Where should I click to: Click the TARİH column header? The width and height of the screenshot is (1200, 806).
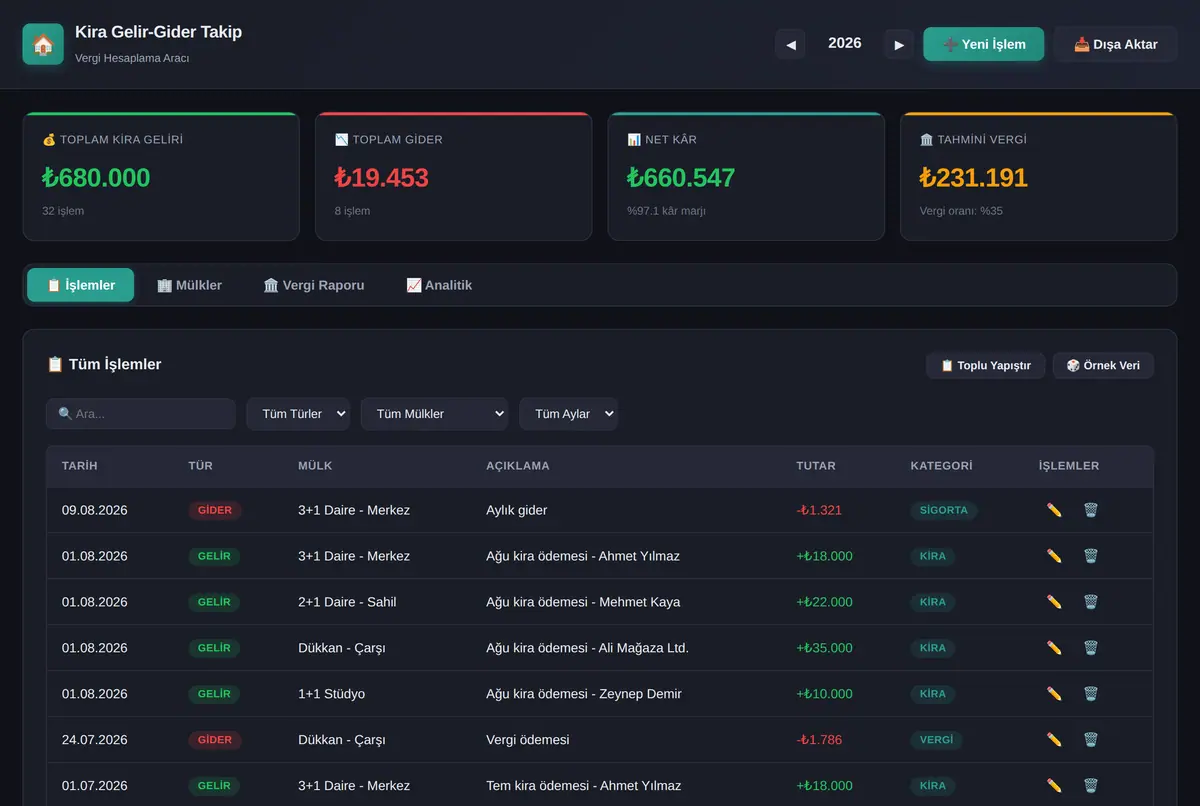pos(80,466)
